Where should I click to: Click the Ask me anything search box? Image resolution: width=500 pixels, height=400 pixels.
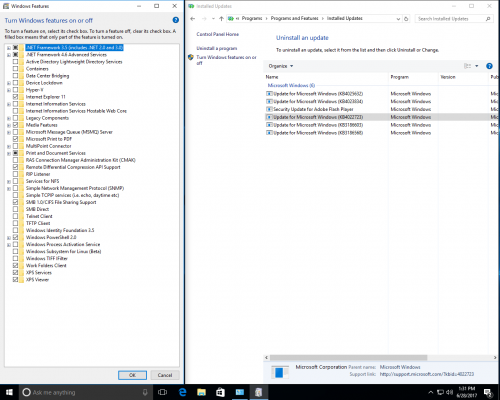coord(86,392)
